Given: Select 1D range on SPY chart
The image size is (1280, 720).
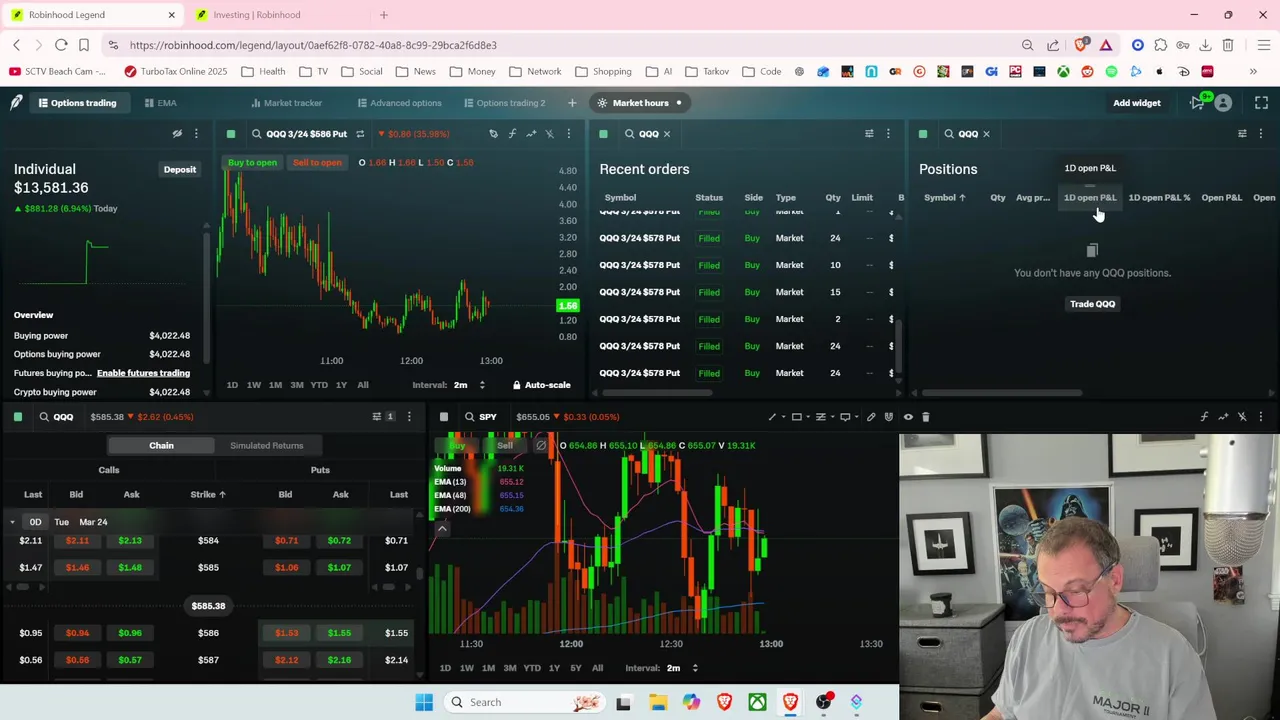Looking at the screenshot, I should click(445, 668).
